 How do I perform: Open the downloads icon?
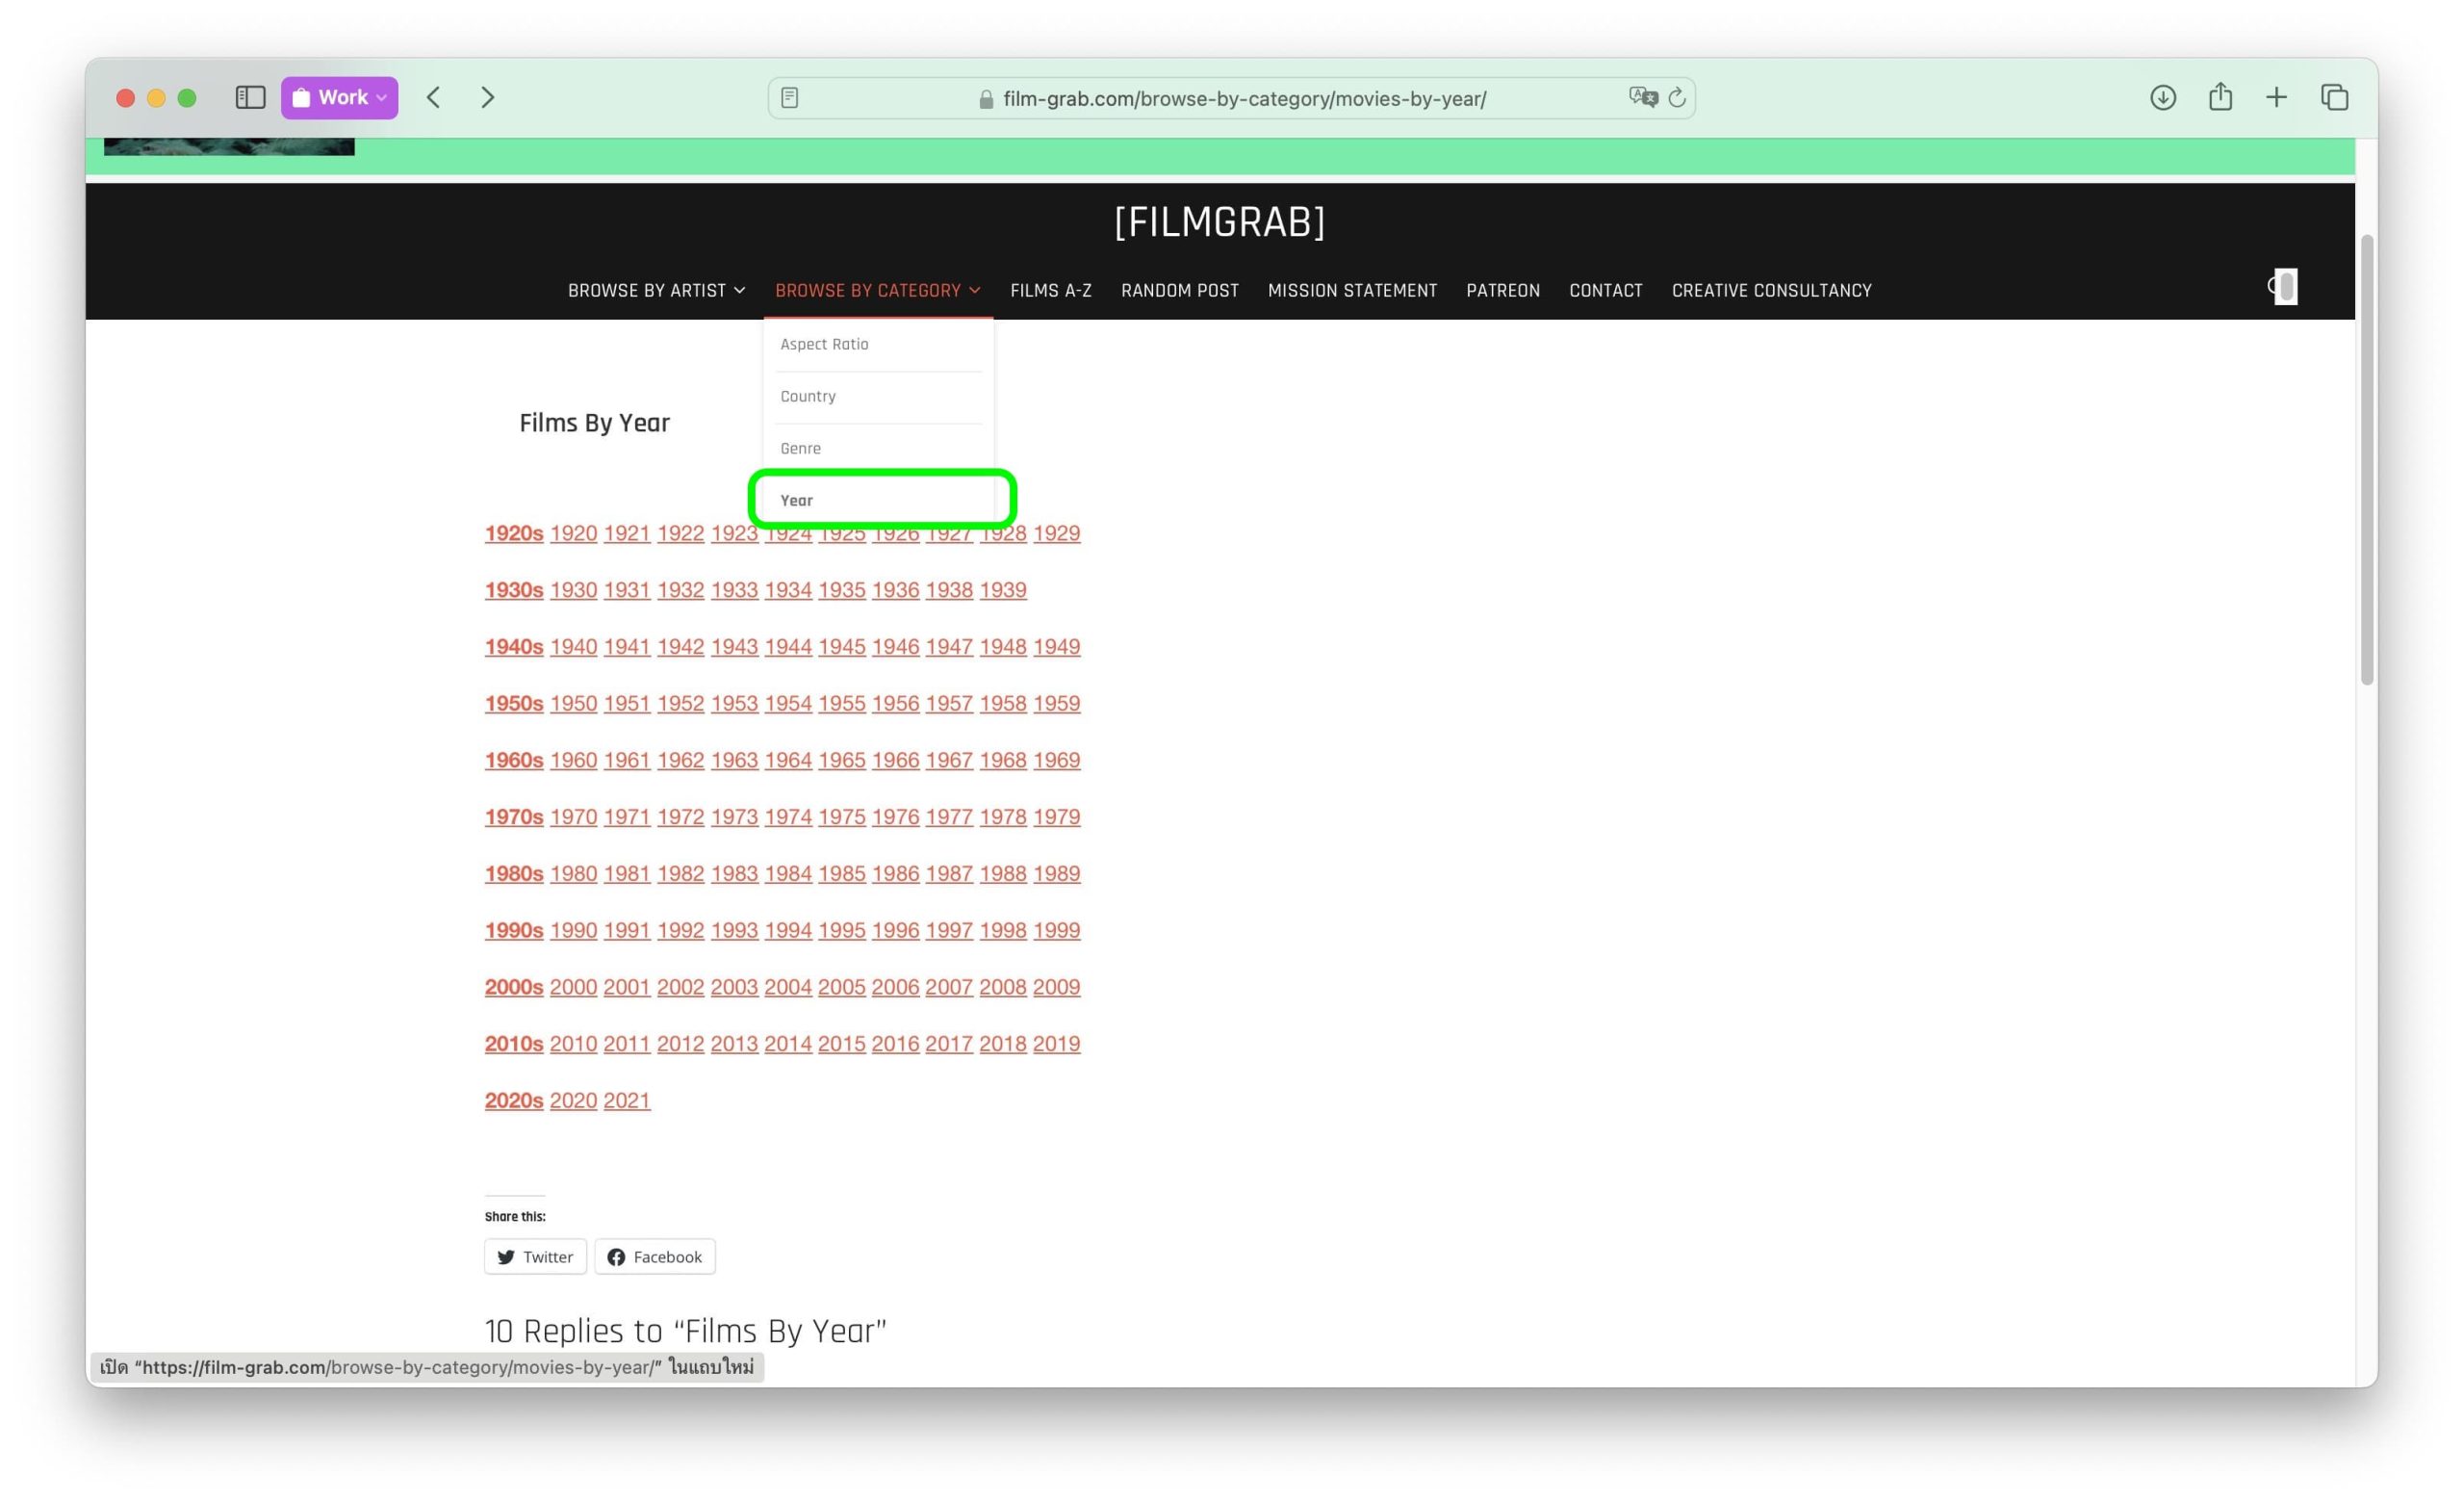[x=2163, y=97]
